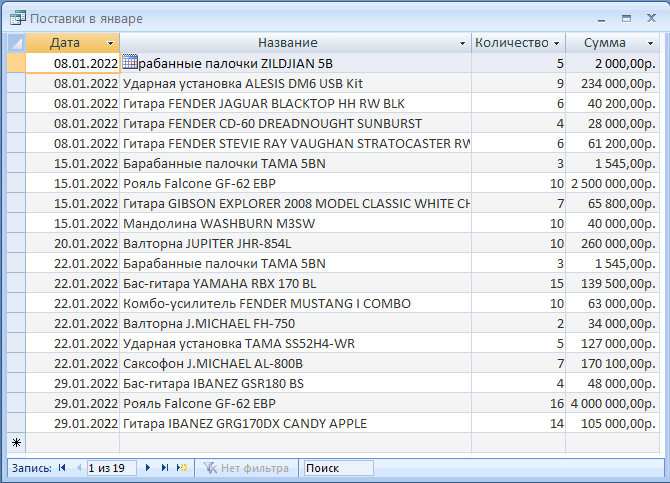Maximize the 'Поставки в январе' window
The height and width of the screenshot is (483, 670).
626,18
